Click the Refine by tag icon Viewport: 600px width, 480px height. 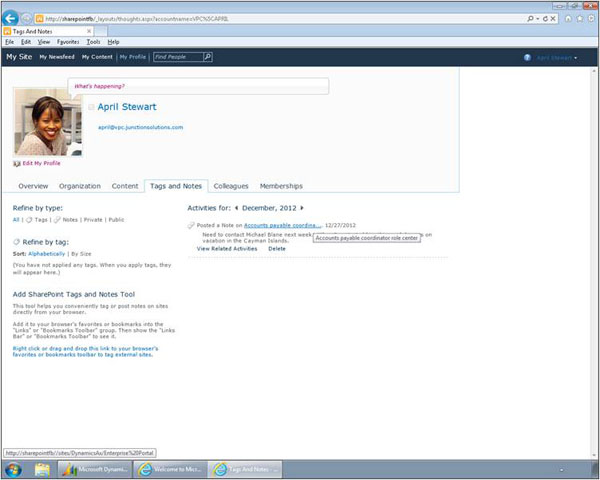[x=16, y=242]
